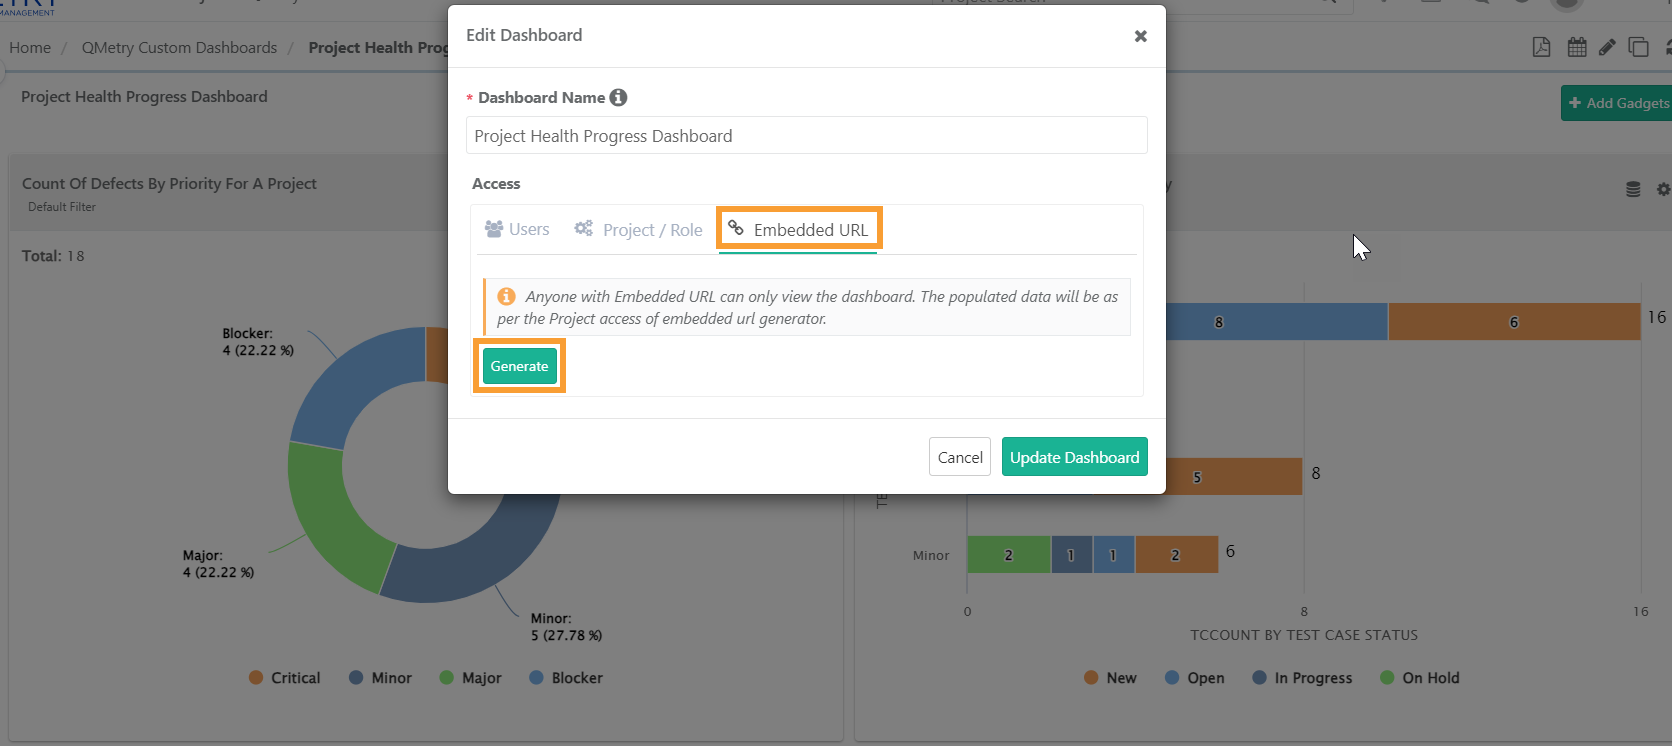Click Update Dashboard button

[1074, 457]
